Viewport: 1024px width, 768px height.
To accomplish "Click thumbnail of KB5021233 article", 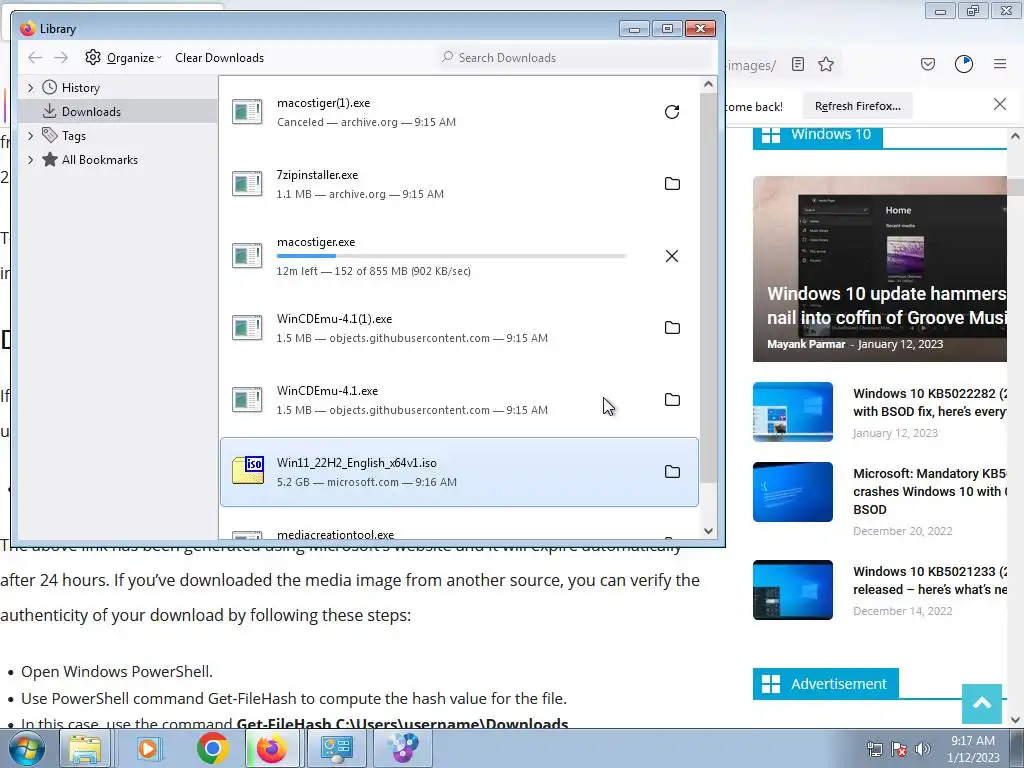I will coord(792,590).
